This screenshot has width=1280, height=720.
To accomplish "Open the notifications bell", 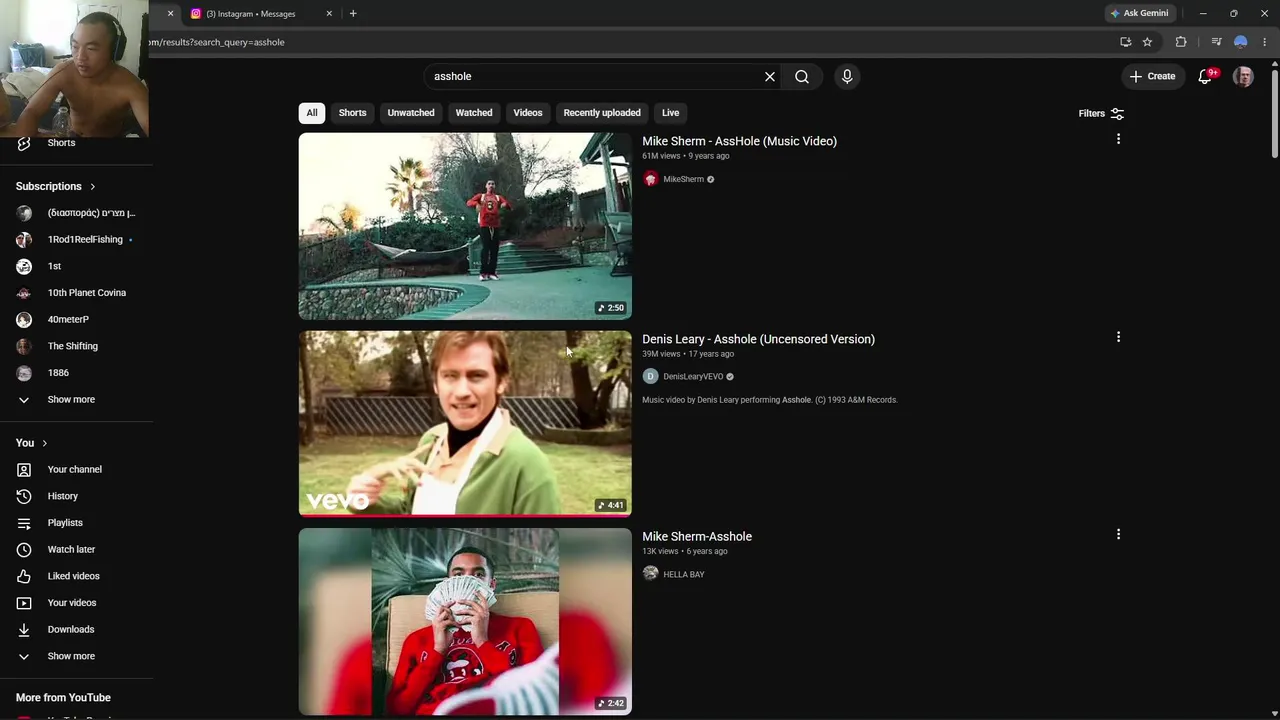I will point(1205,76).
